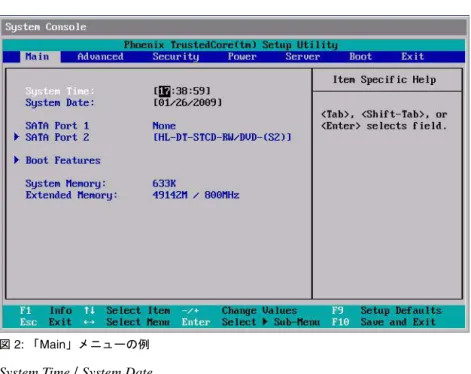471x374 pixels.
Task: Click the Select Menu footer label
Action: click(x=138, y=322)
